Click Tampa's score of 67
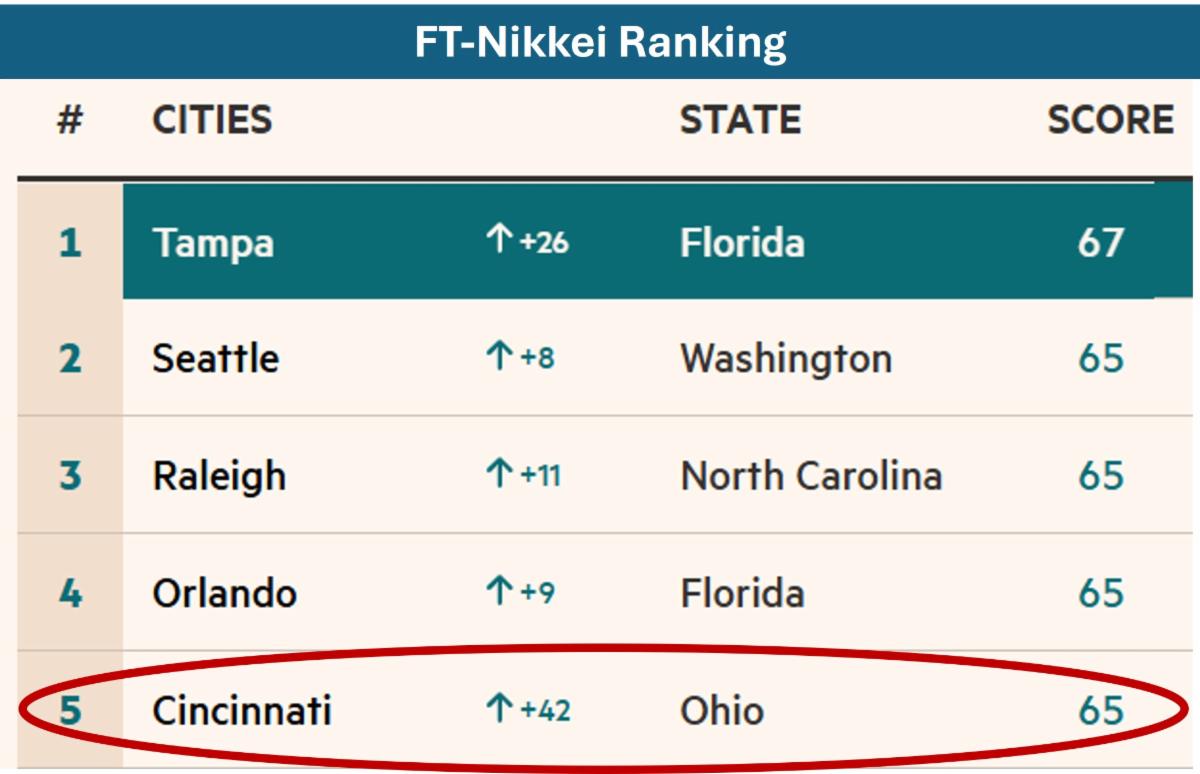1200x774 pixels. click(x=1100, y=243)
